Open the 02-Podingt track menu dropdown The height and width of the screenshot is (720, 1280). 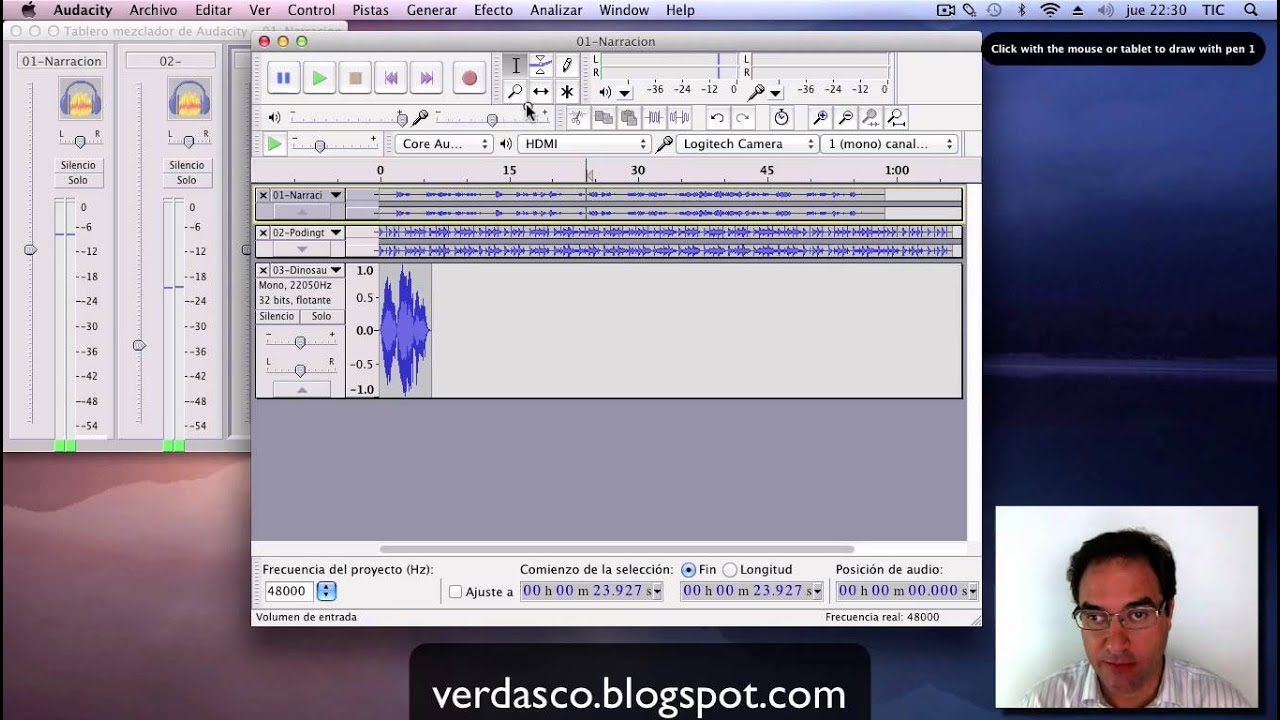click(336, 232)
